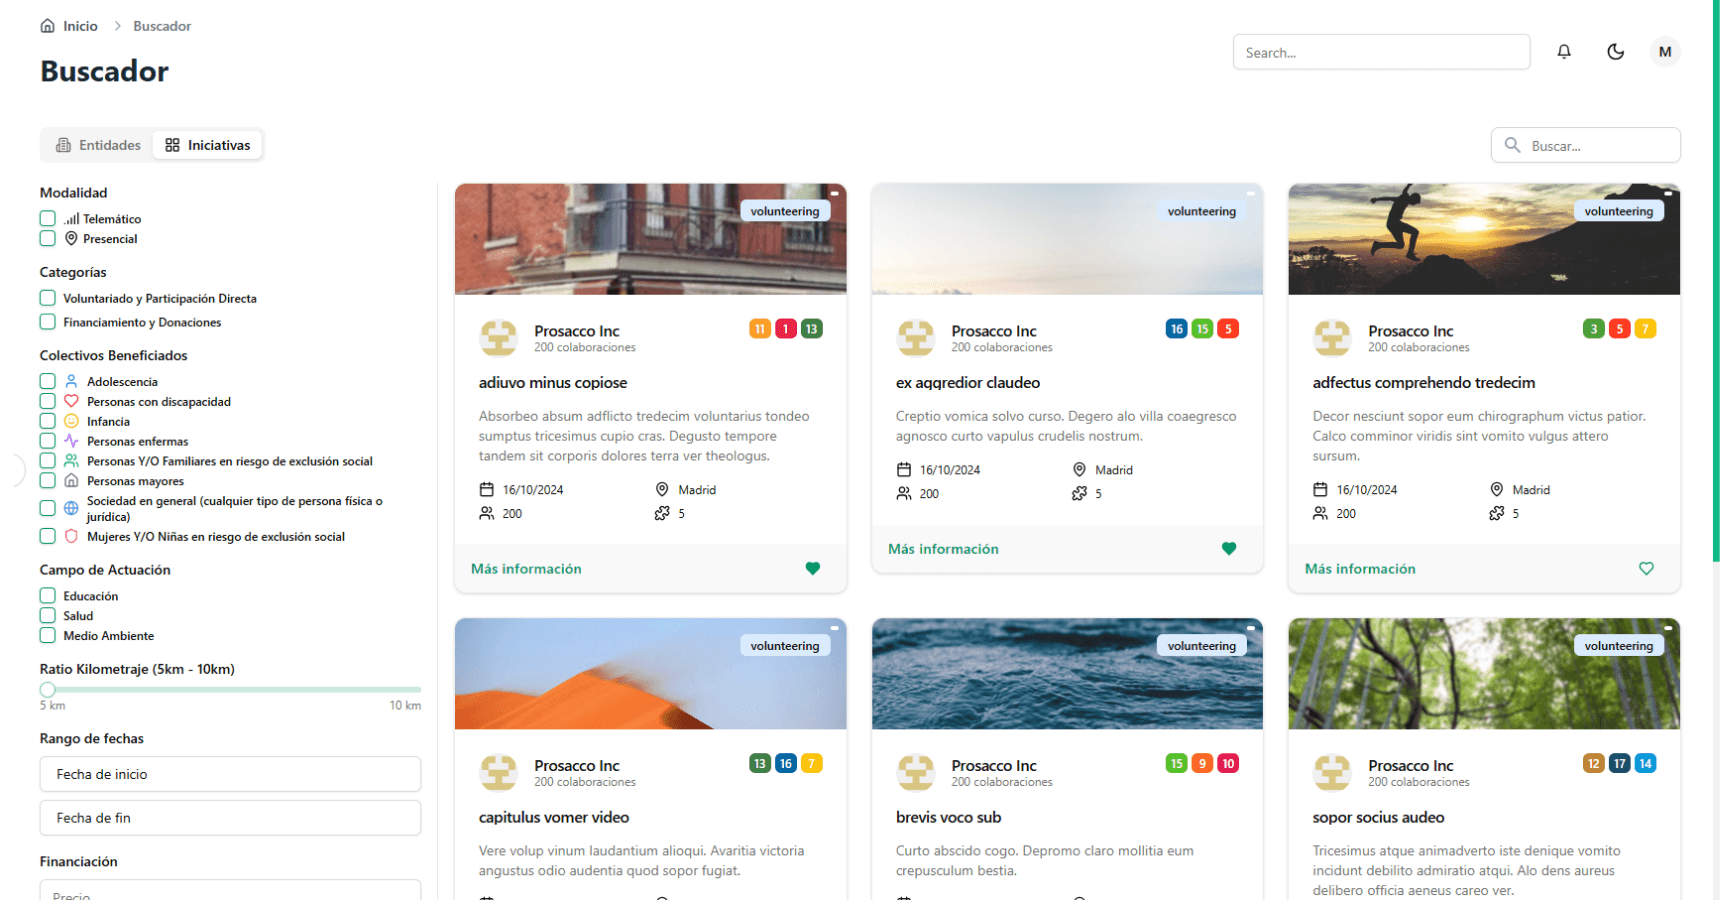
Task: Favorite the 'adfectus comprehendo tredecim' card heart
Action: pyautogui.click(x=1646, y=569)
